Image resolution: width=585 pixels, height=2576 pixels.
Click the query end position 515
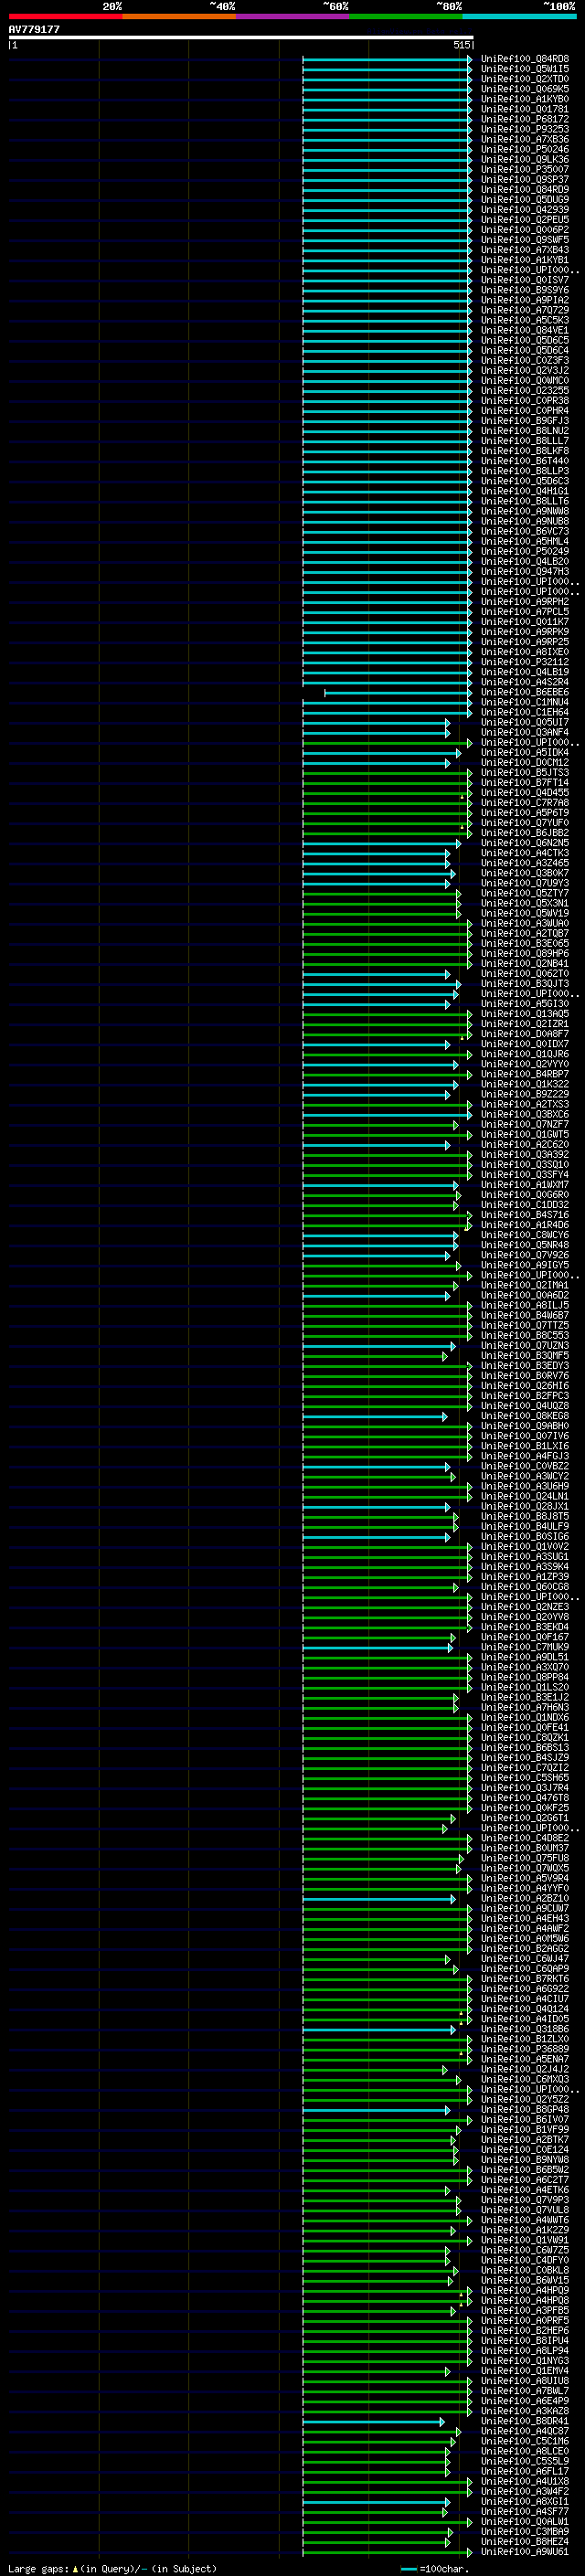click(x=461, y=45)
